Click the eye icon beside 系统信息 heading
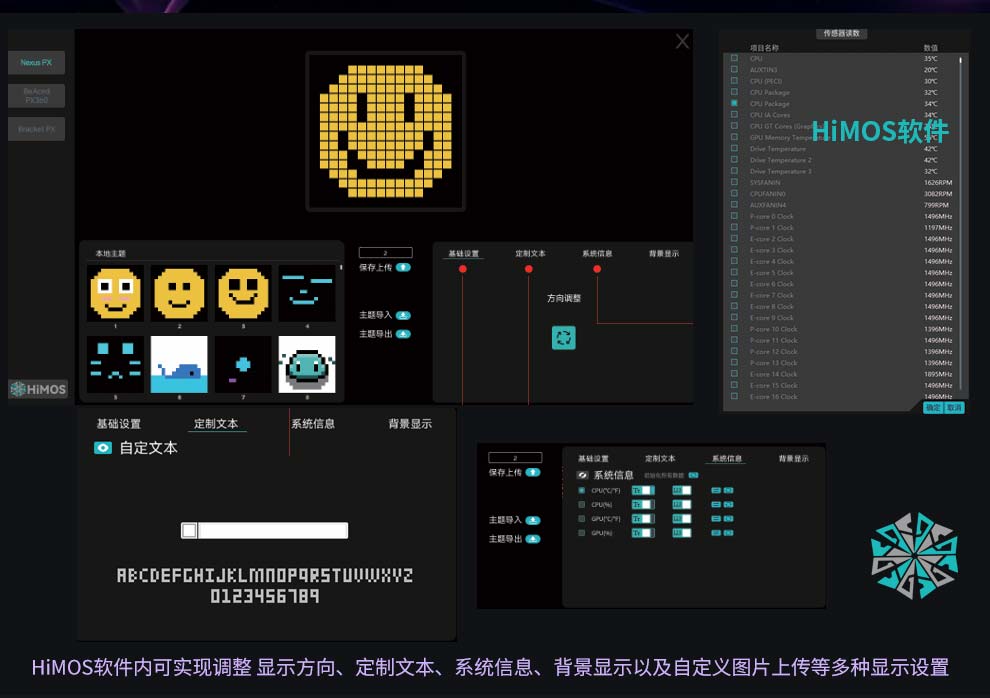This screenshot has width=990, height=698. (x=583, y=475)
